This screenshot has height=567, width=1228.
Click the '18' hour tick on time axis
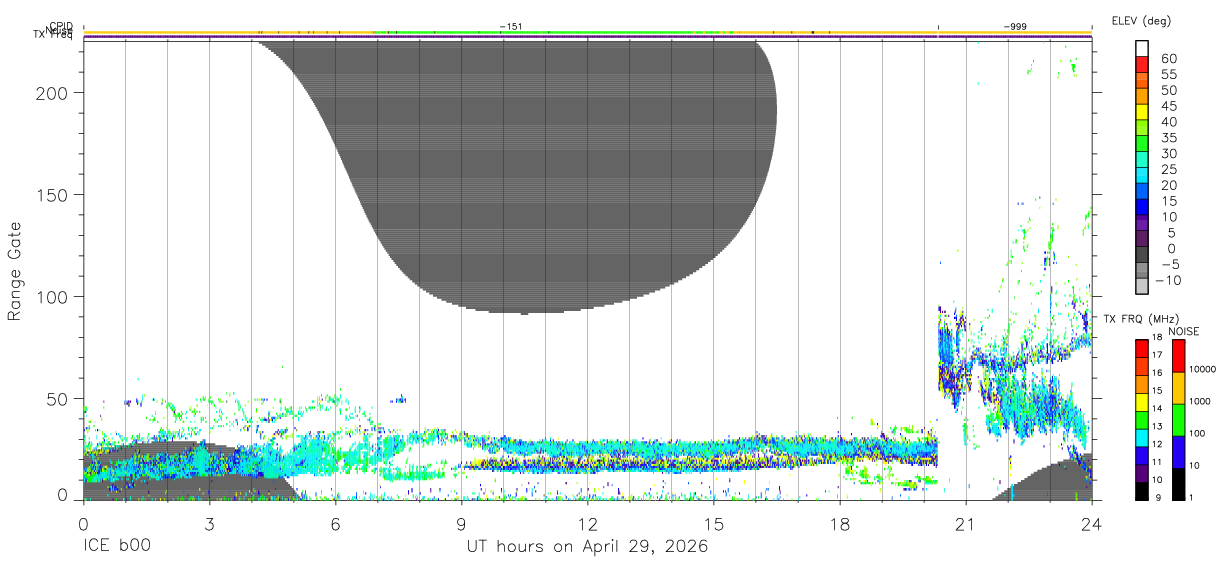pyautogui.click(x=839, y=523)
